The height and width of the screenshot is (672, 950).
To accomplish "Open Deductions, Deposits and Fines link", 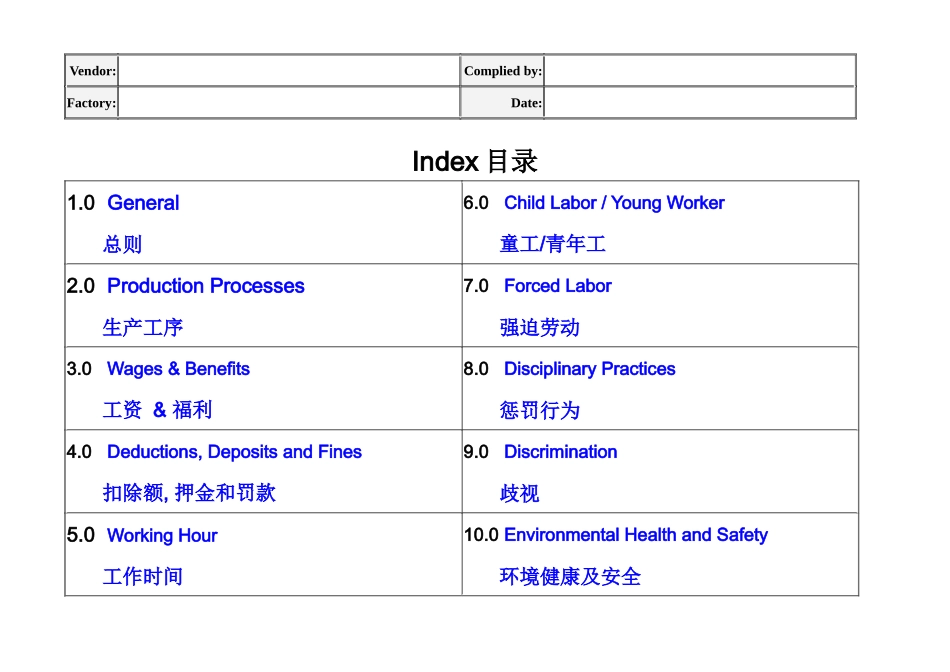I will point(234,452).
